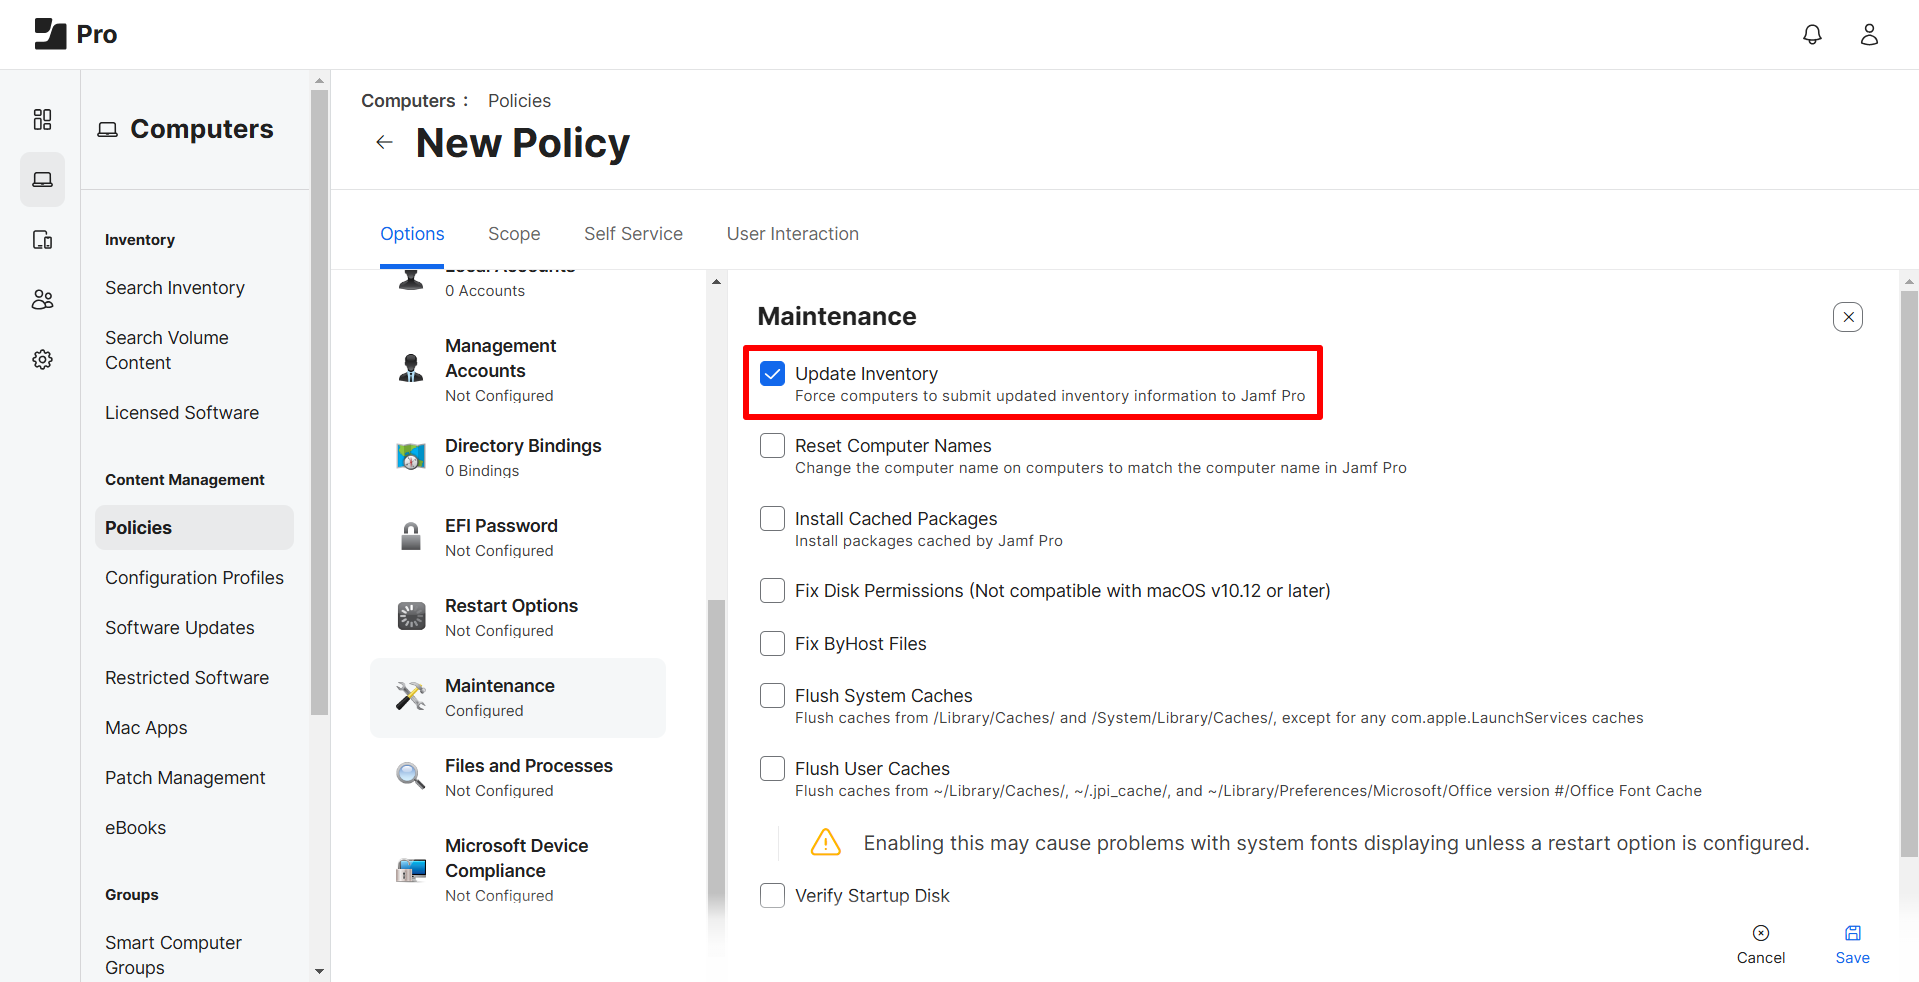The image size is (1919, 982).
Task: Open Patch Management in the sidebar
Action: point(185,778)
